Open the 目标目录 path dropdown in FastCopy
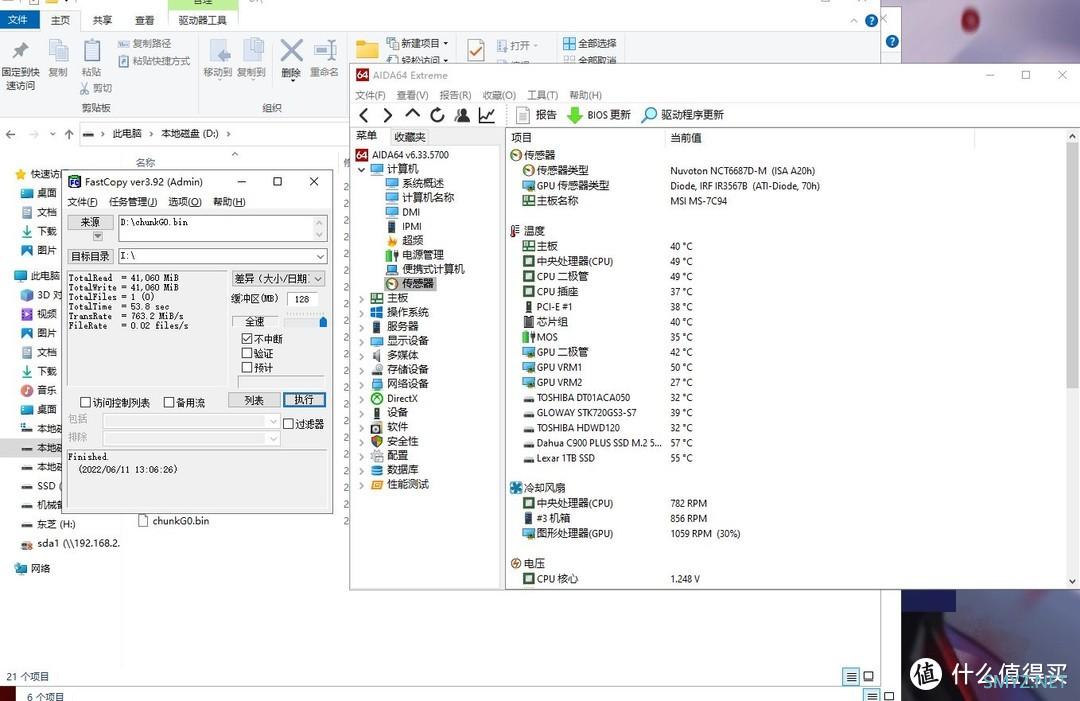 tap(320, 256)
